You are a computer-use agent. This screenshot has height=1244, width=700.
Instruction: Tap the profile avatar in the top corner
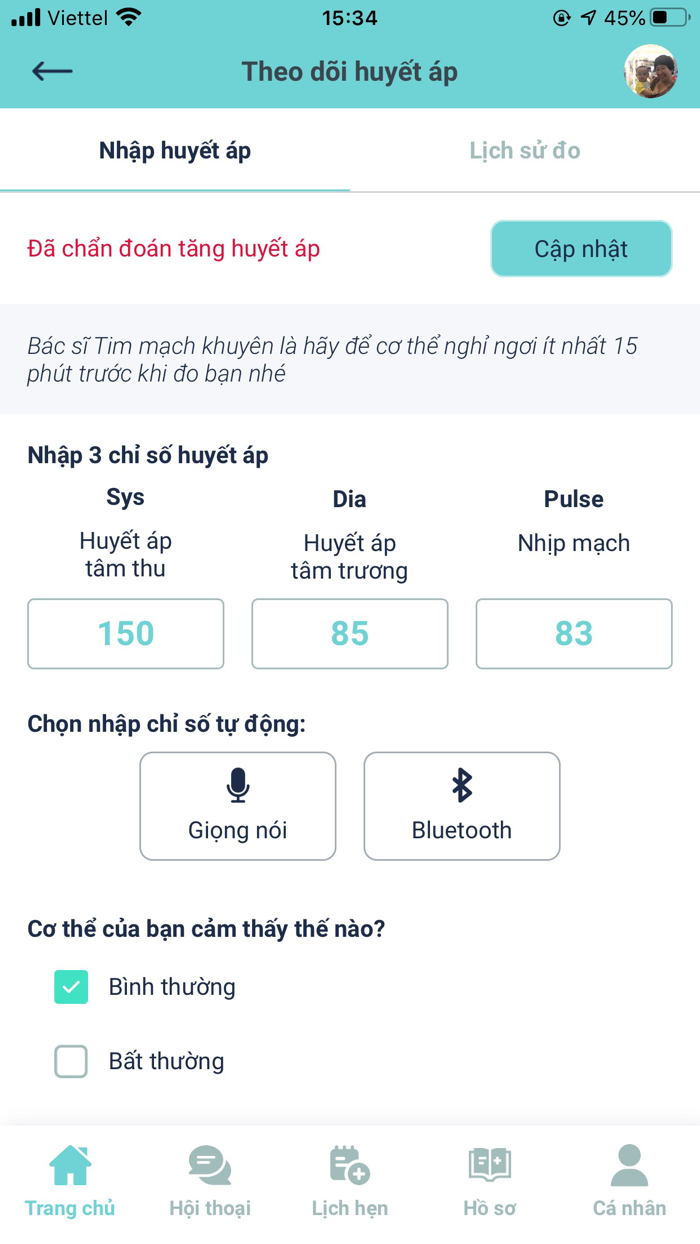click(651, 71)
